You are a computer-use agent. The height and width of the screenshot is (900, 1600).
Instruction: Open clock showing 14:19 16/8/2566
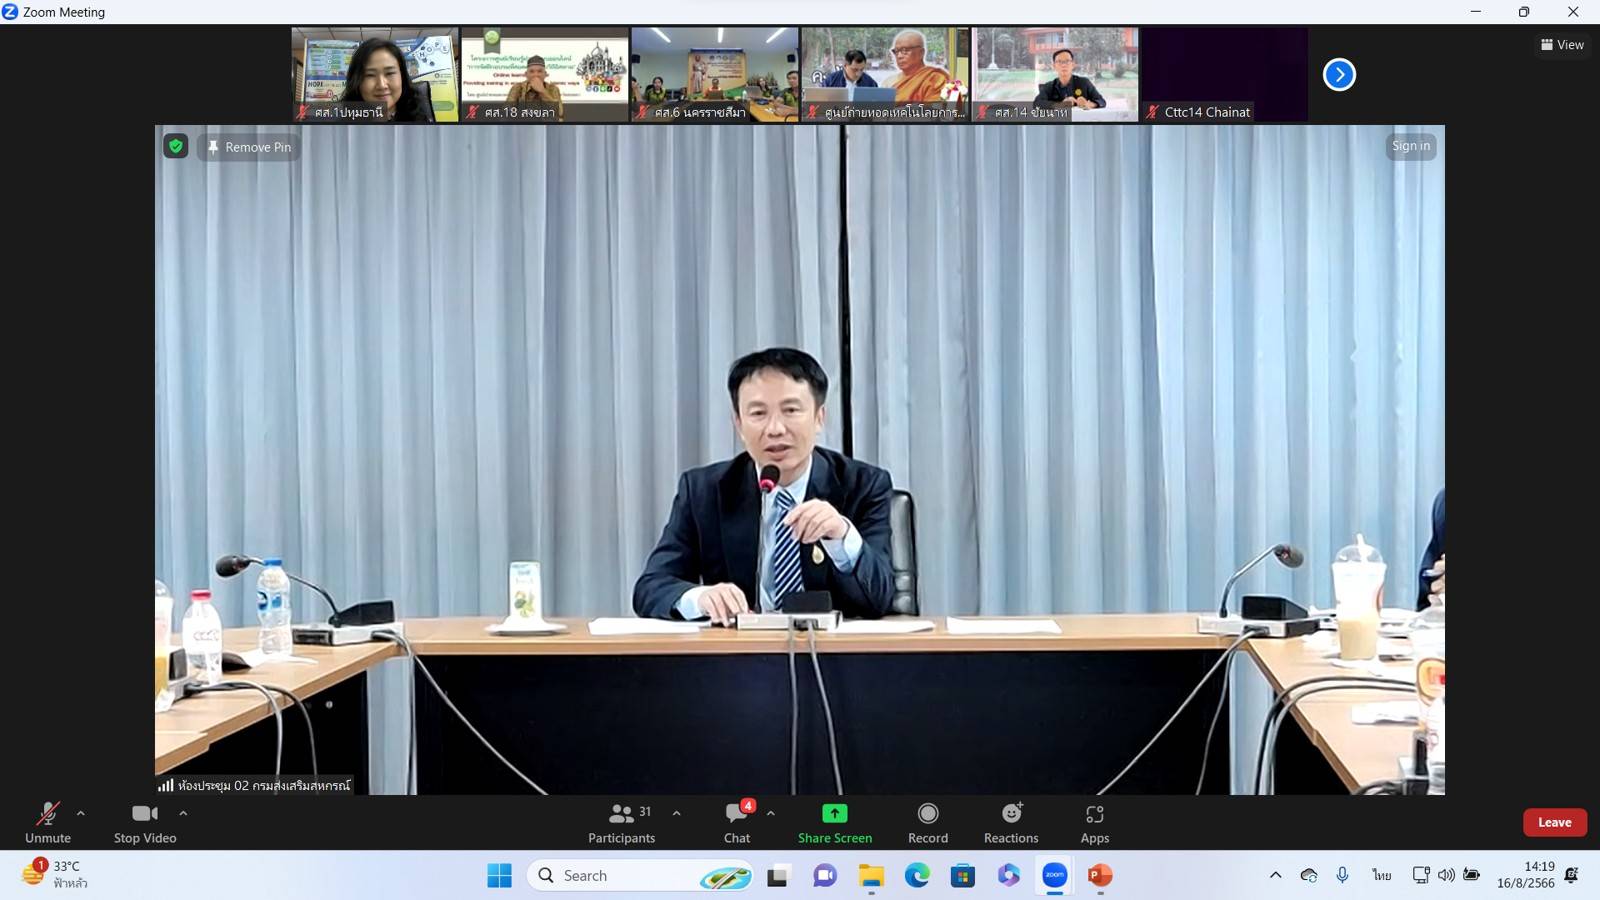click(x=1526, y=875)
